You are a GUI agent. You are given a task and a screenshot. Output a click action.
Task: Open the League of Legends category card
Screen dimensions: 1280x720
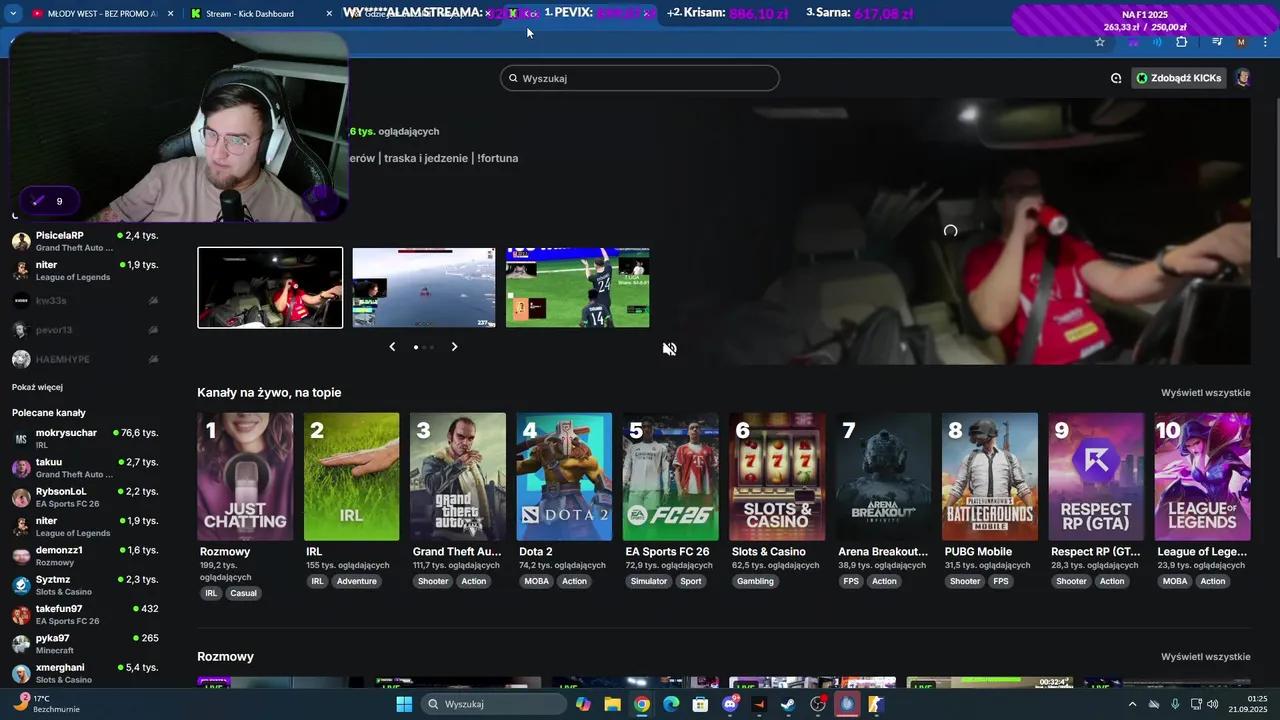click(x=1202, y=477)
